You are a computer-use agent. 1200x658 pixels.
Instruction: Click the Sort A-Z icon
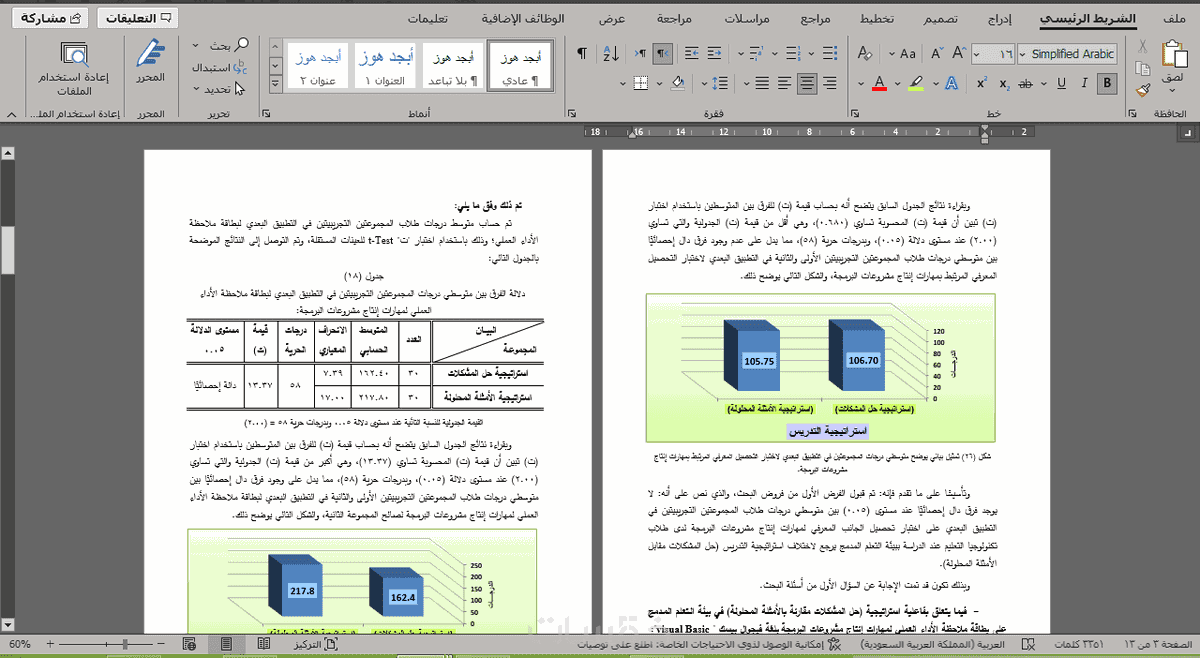611,53
